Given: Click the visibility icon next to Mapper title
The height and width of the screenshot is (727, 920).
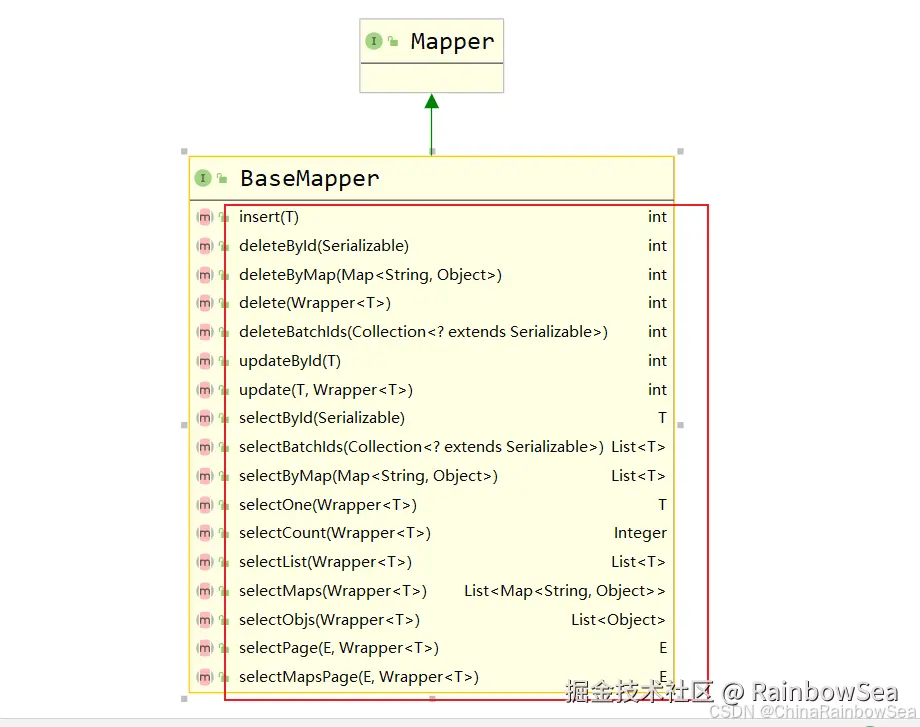Looking at the screenshot, I should point(393,41).
